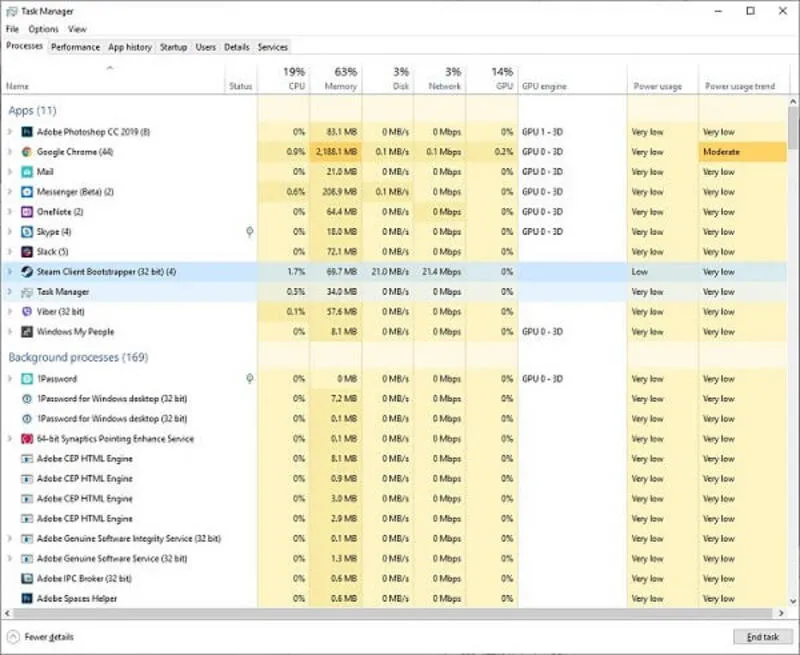Sort by the Disk column header

(x=388, y=79)
